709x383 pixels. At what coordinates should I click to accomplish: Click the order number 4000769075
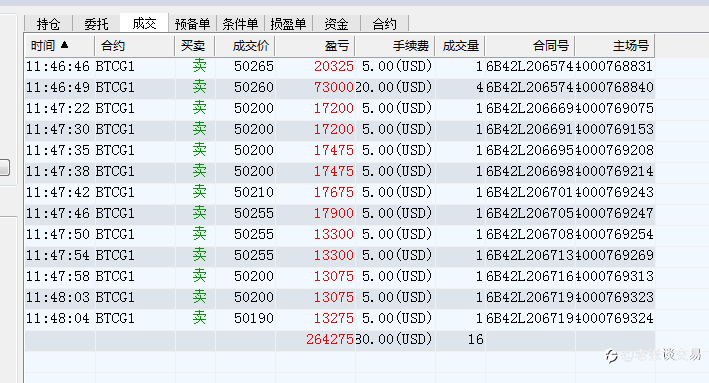tap(614, 109)
